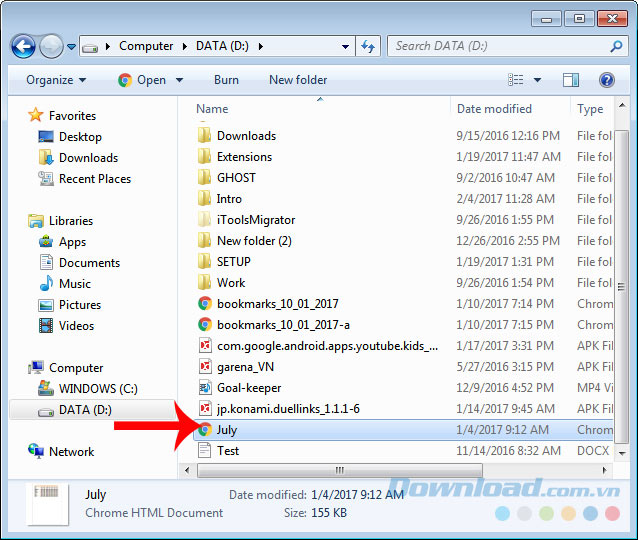The image size is (638, 540).
Task: Click the Refresh button beside the address bar
Action: pos(368,46)
